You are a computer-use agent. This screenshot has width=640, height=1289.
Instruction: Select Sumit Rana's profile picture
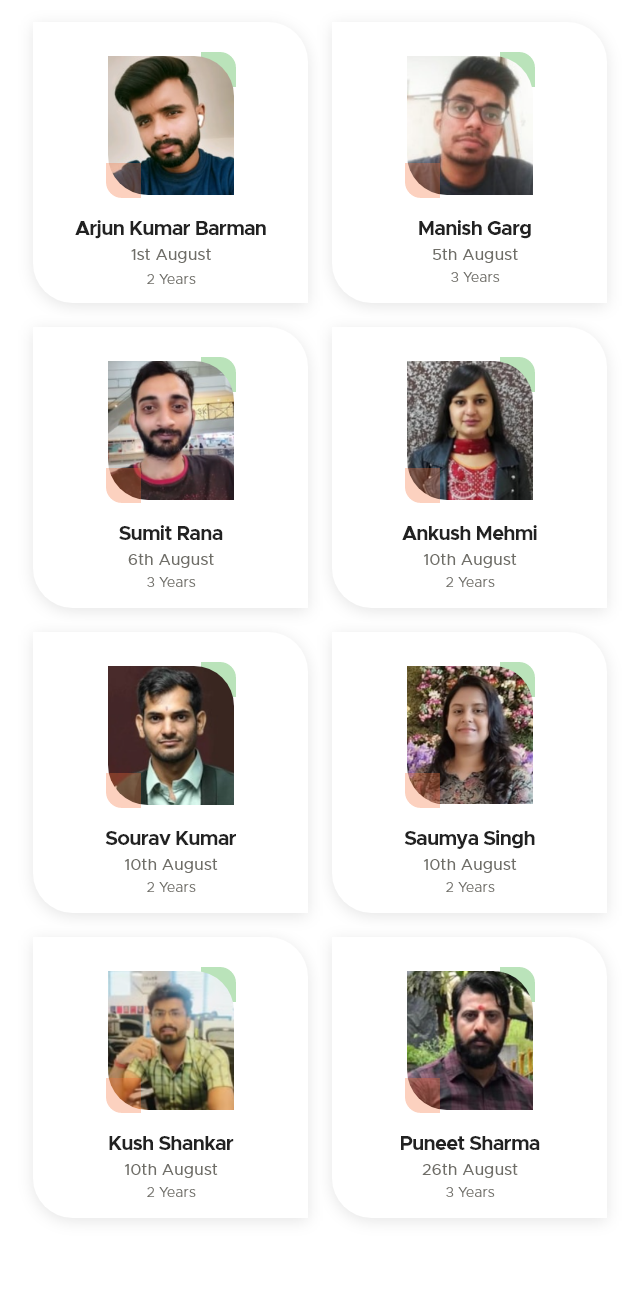point(171,430)
